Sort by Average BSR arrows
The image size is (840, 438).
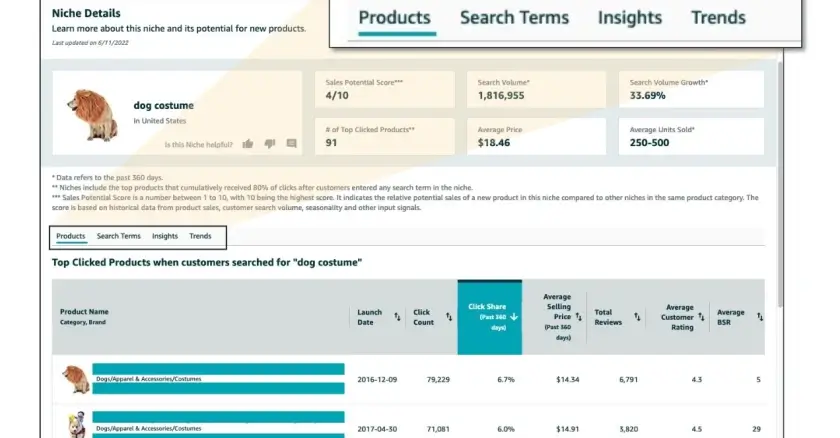[x=760, y=317]
